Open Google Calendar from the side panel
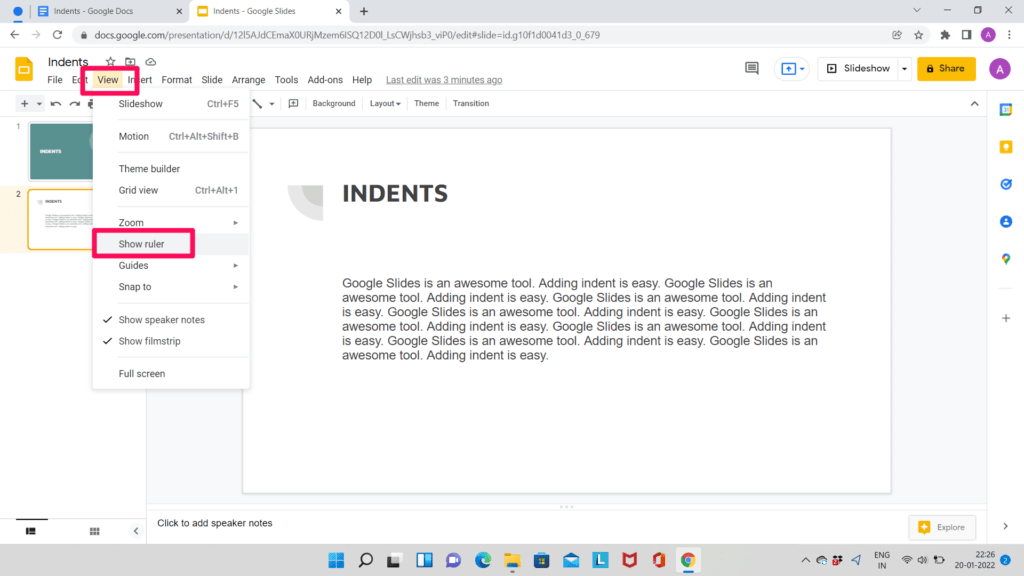 tap(1006, 110)
